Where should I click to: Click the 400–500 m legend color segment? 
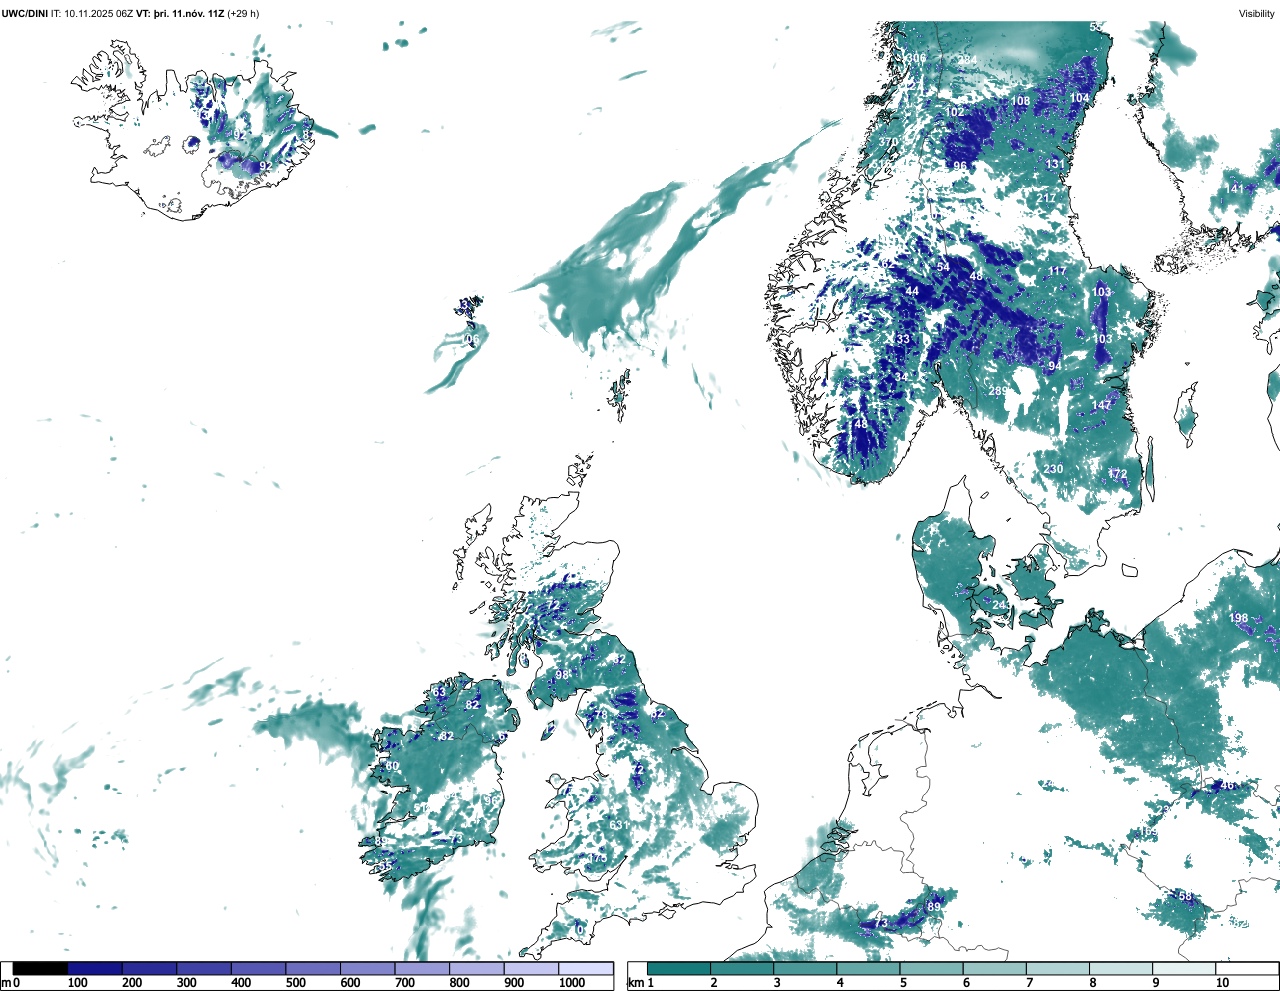(258, 968)
